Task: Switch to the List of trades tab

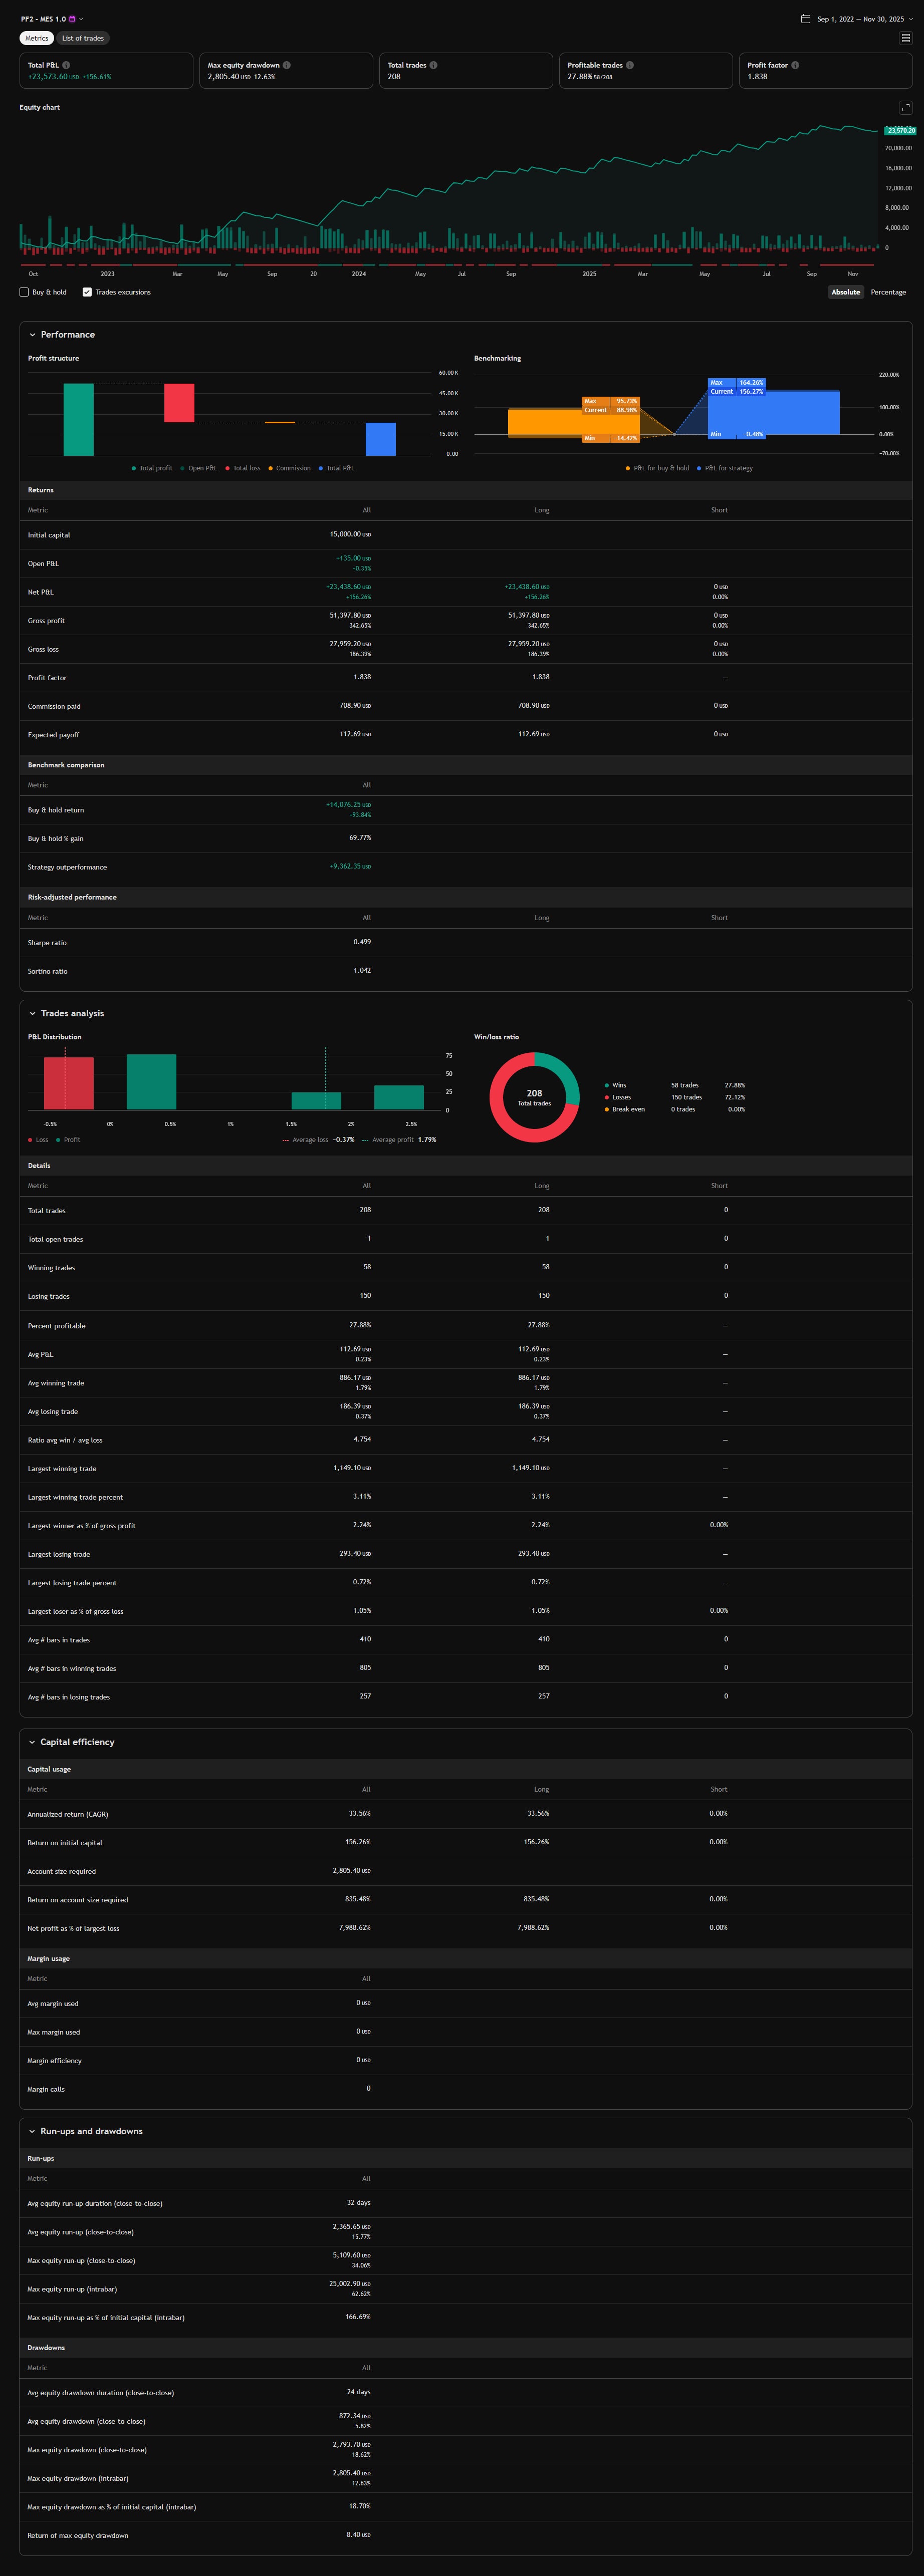Action: point(82,38)
